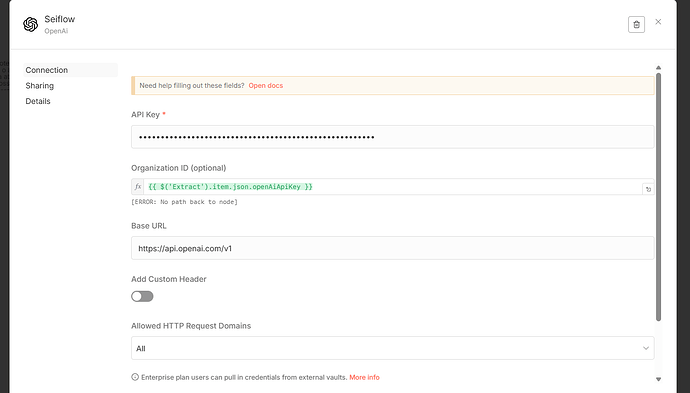Switch to the Details tab

click(38, 101)
